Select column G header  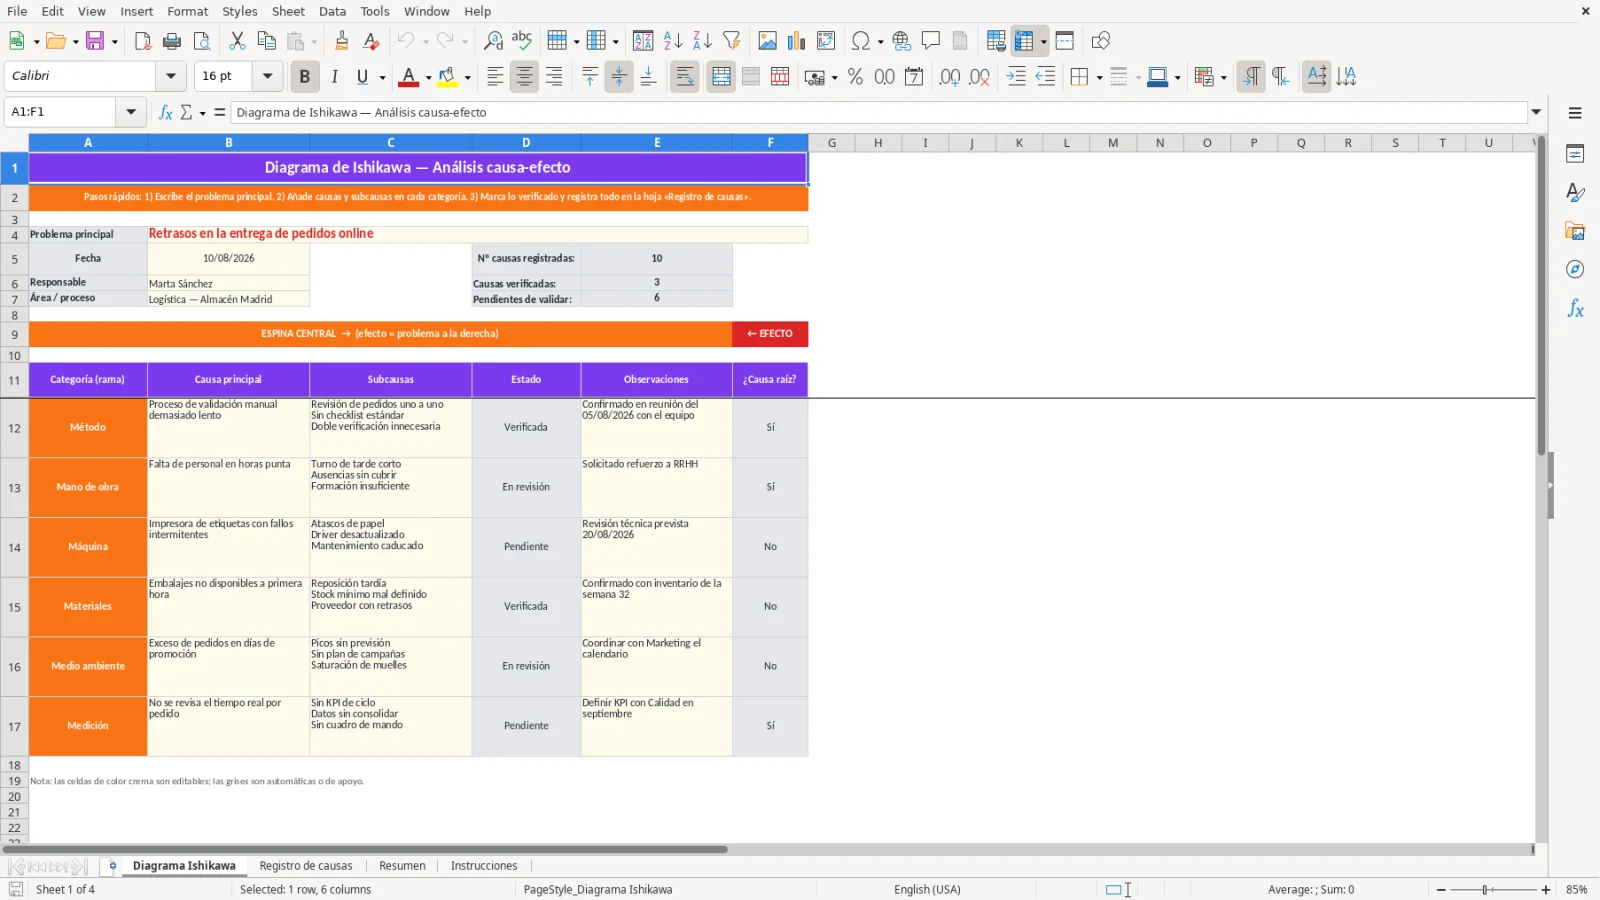[832, 143]
